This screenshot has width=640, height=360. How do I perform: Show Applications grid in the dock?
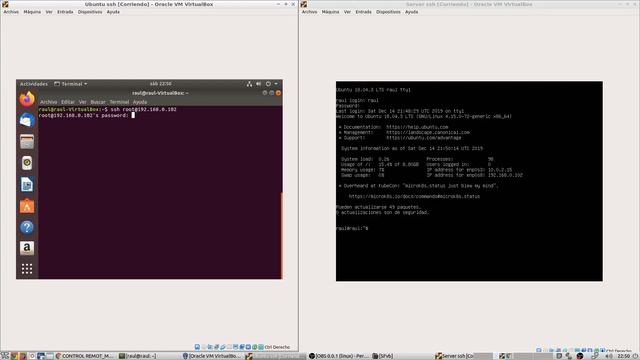point(27,269)
